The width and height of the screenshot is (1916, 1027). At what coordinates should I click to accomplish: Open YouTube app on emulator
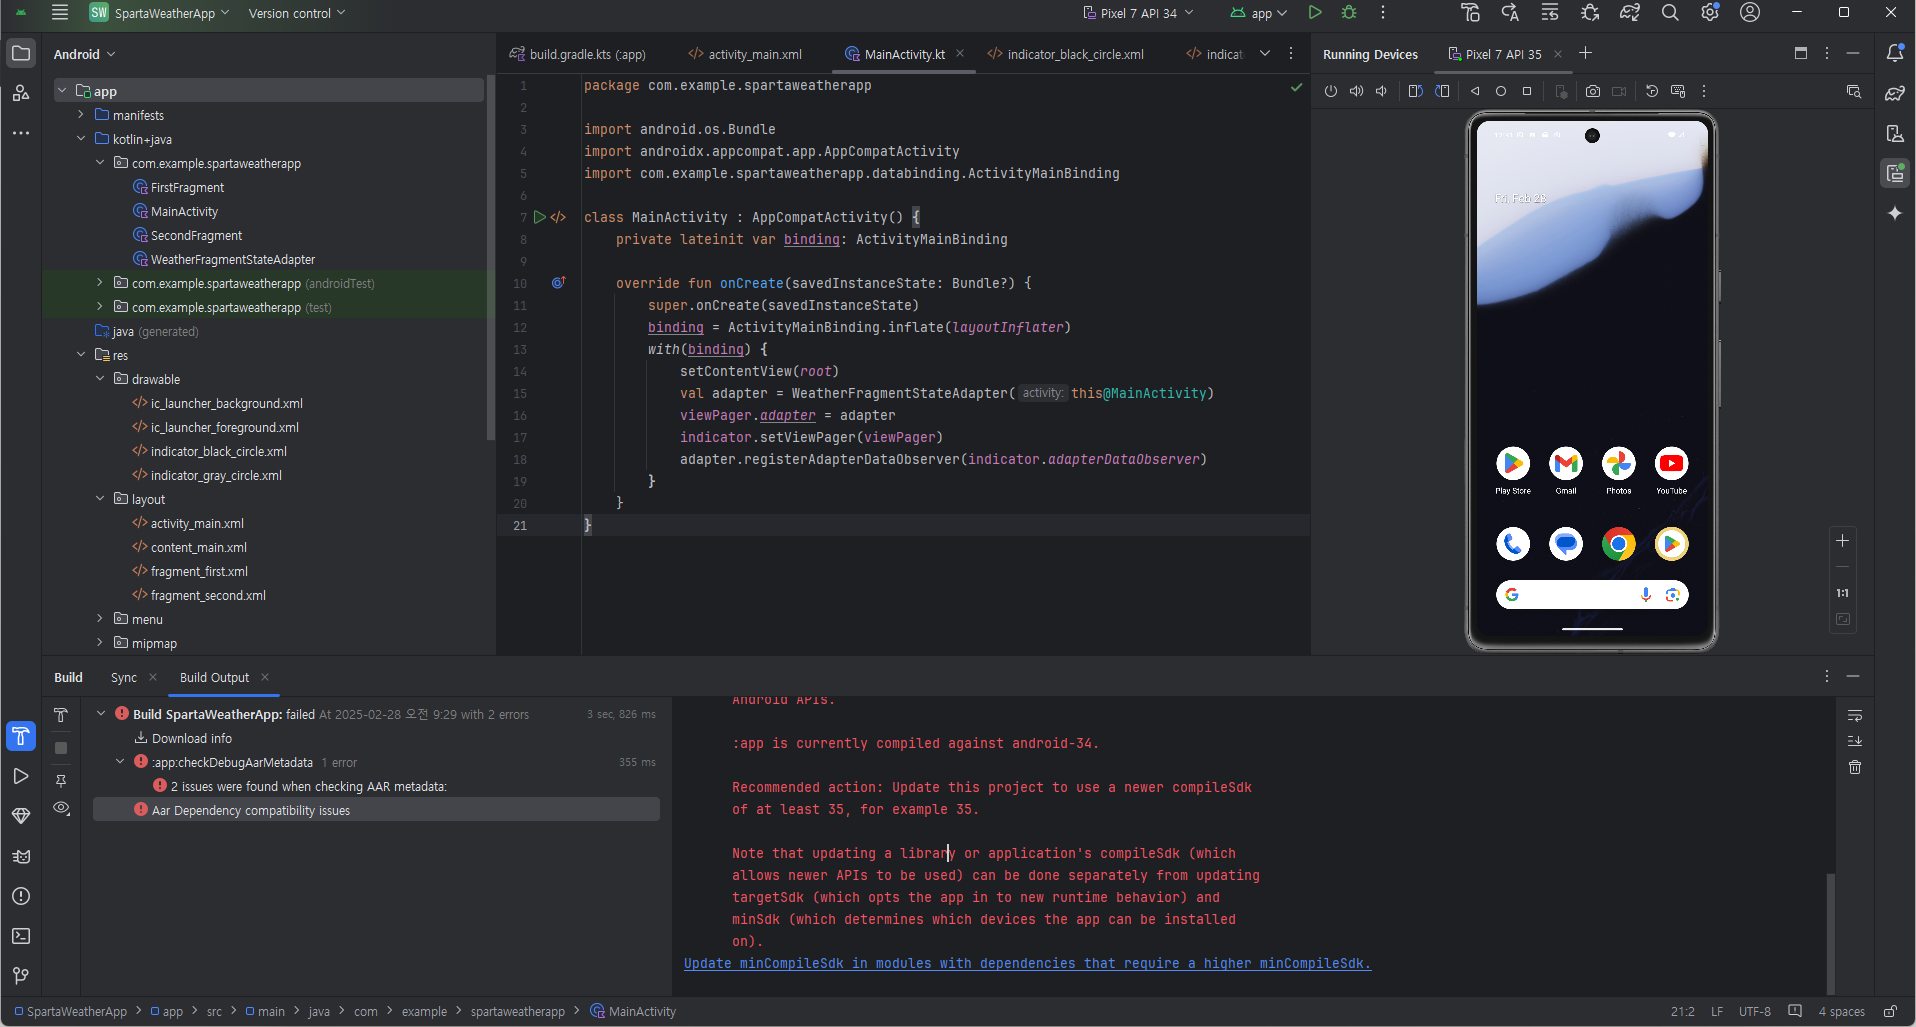[x=1671, y=463]
